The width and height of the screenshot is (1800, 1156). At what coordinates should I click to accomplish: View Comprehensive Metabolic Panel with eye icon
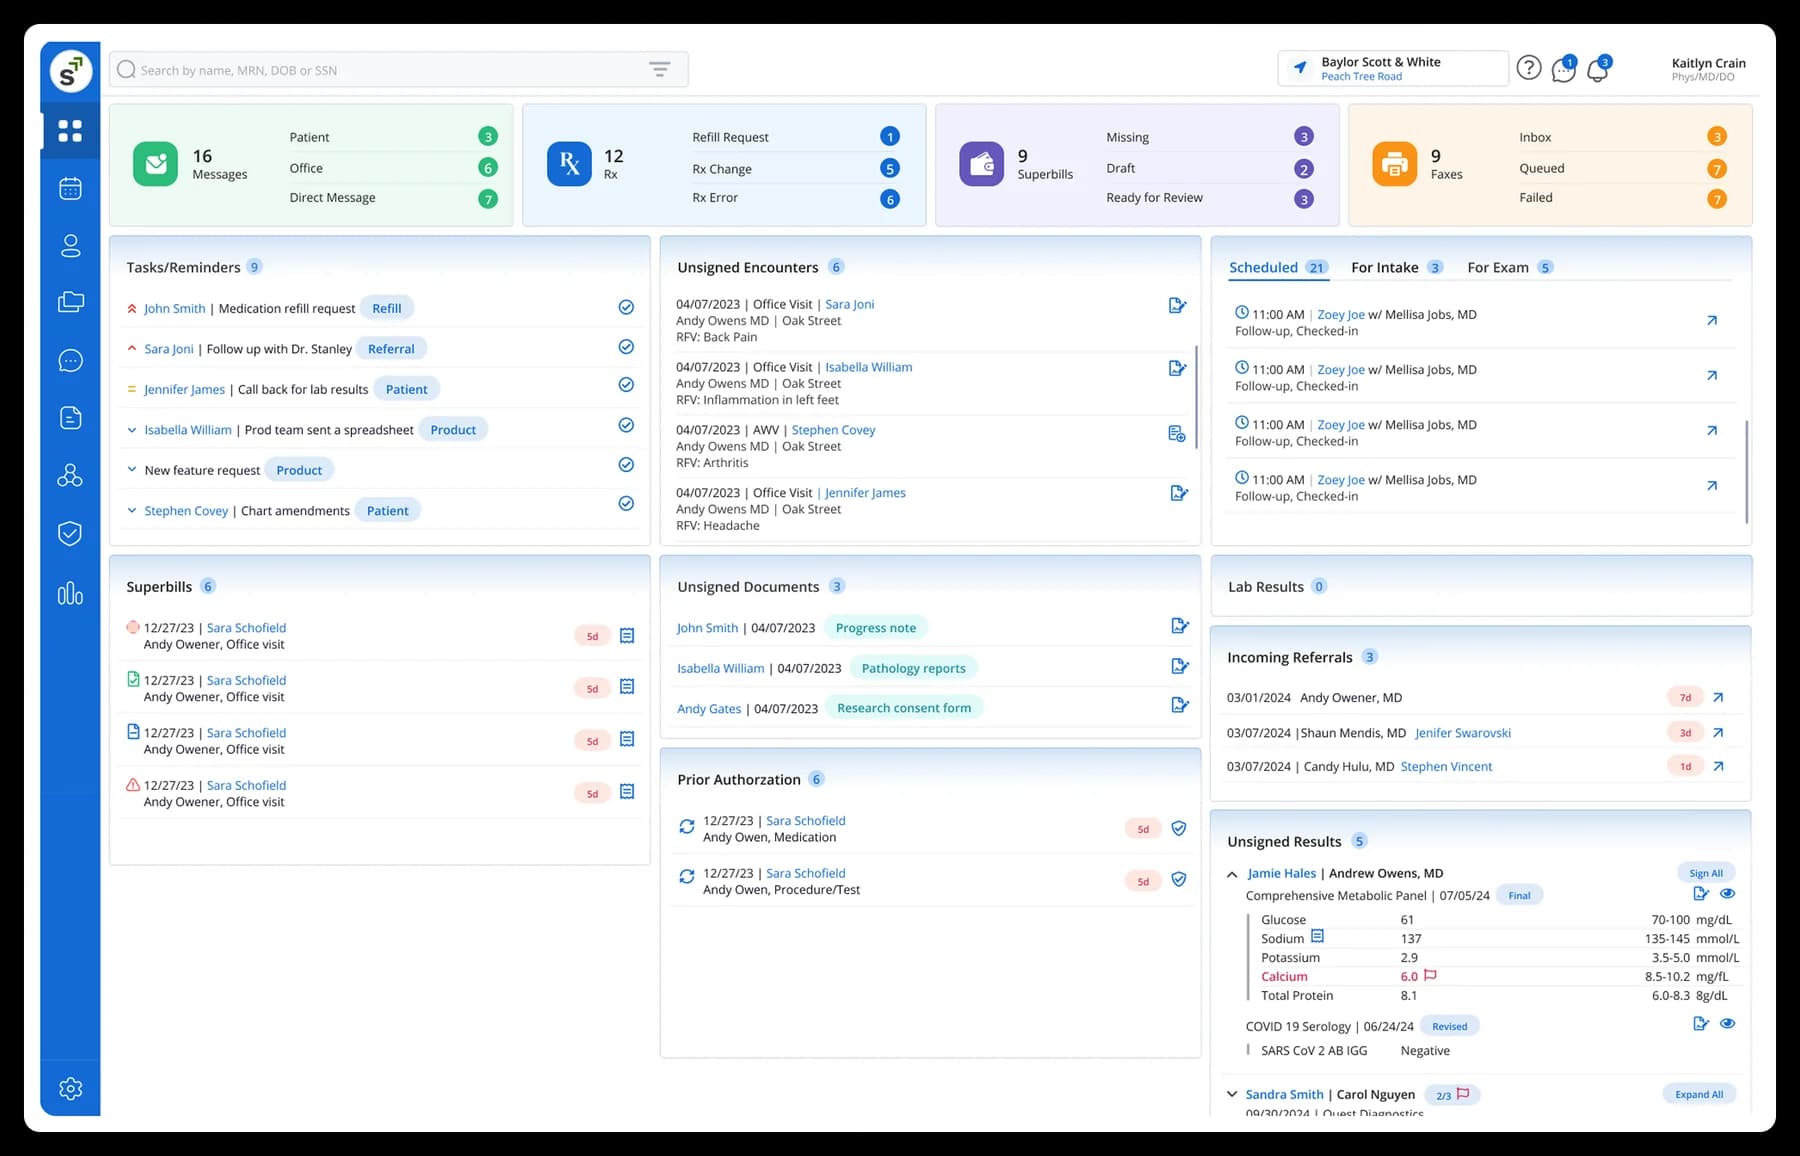[x=1727, y=894]
